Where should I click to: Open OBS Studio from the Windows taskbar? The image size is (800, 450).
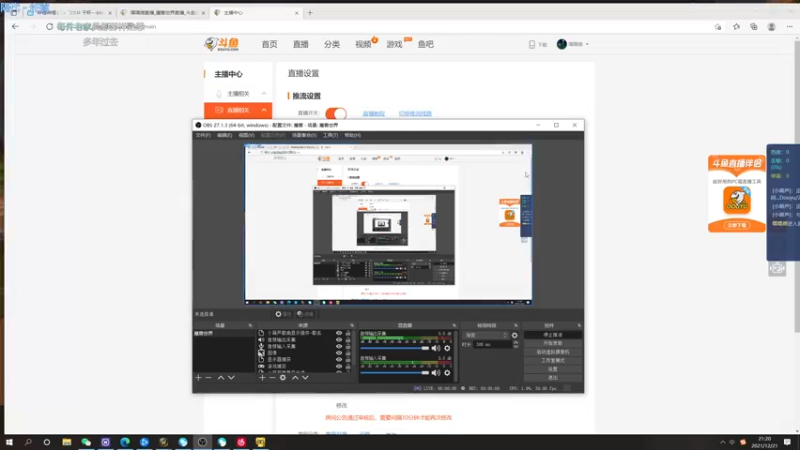tap(203, 442)
